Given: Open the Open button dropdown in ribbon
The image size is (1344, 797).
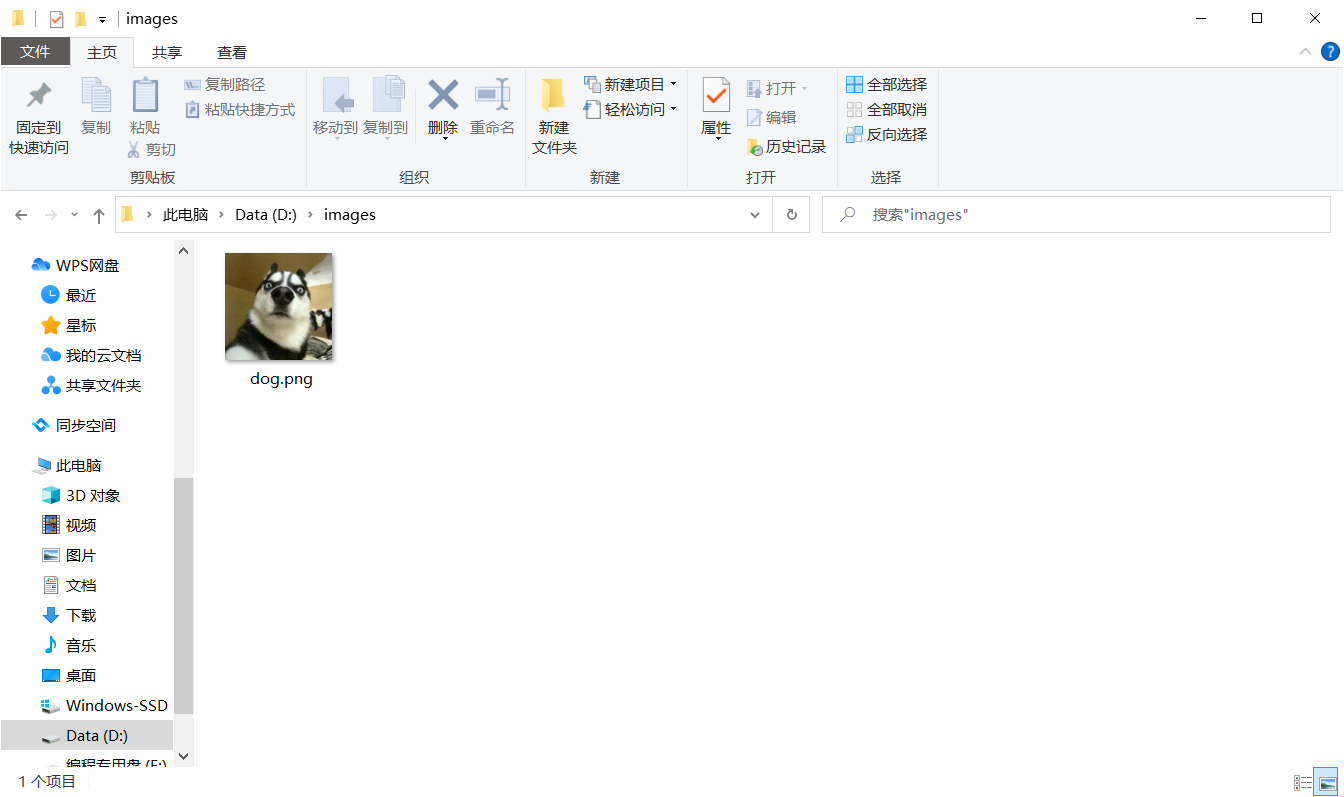Looking at the screenshot, I should (804, 89).
